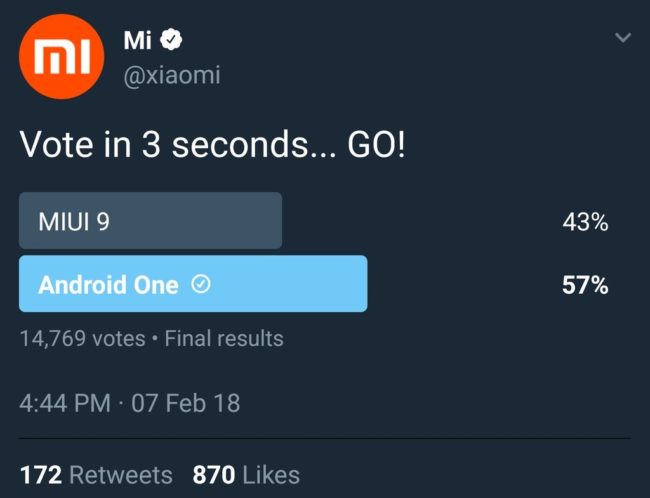Click the Mi account name
The width and height of the screenshot is (650, 498).
(137, 40)
